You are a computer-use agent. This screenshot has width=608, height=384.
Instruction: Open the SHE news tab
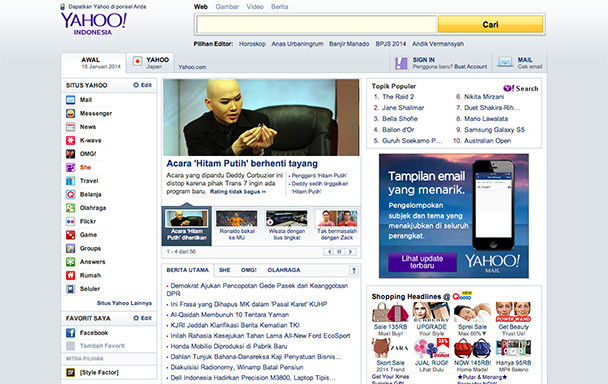225,270
